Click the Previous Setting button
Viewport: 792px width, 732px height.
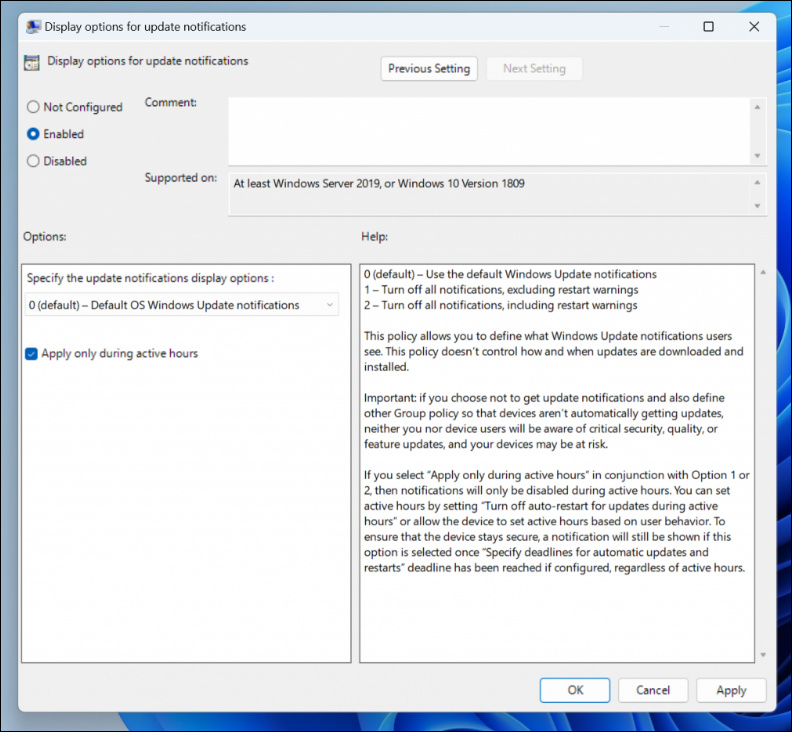tap(429, 69)
